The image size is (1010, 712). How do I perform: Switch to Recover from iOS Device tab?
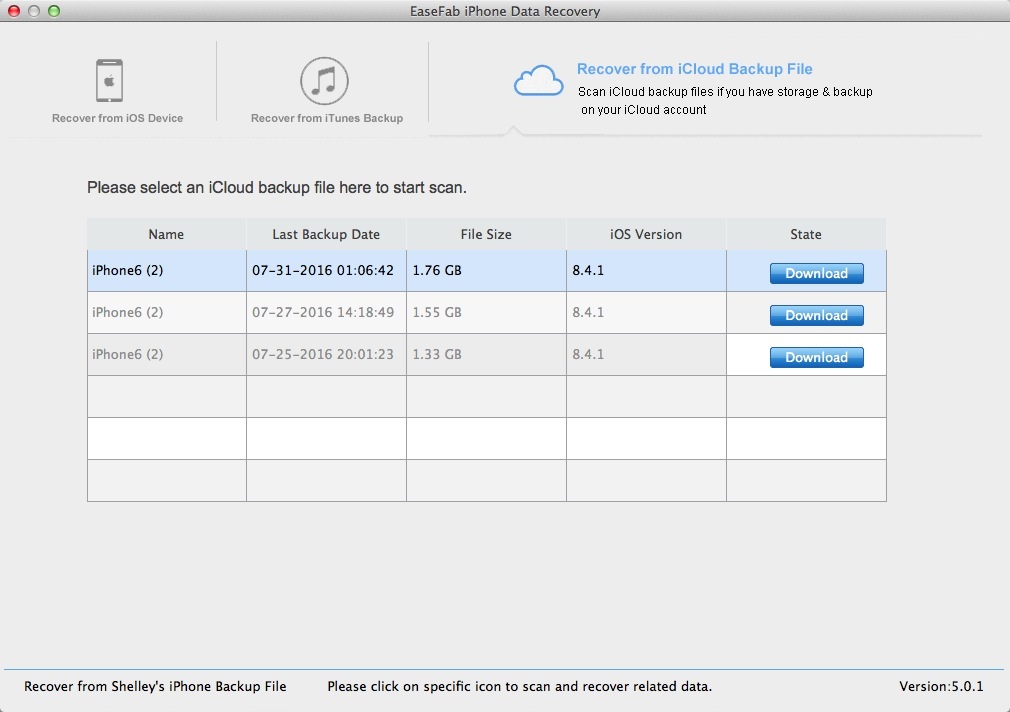pos(117,118)
